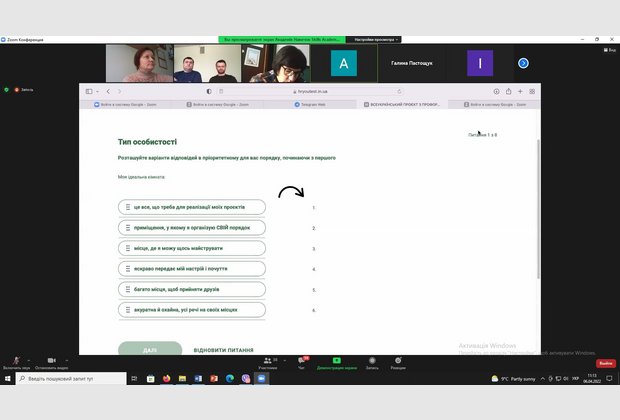
Task: Expand the arrow beside participants button
Action: 285,360
